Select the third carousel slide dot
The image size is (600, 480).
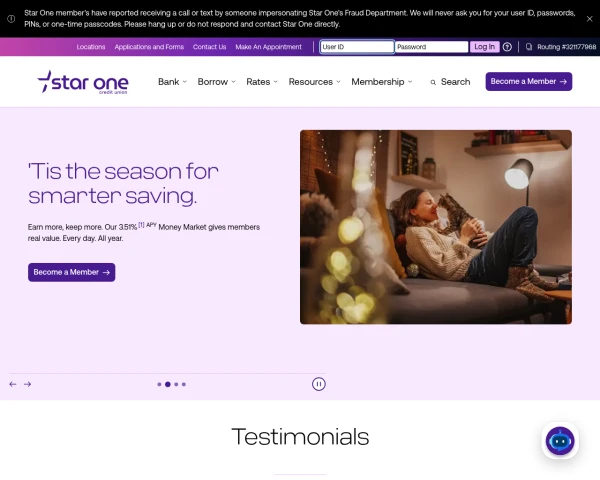pyautogui.click(x=176, y=384)
